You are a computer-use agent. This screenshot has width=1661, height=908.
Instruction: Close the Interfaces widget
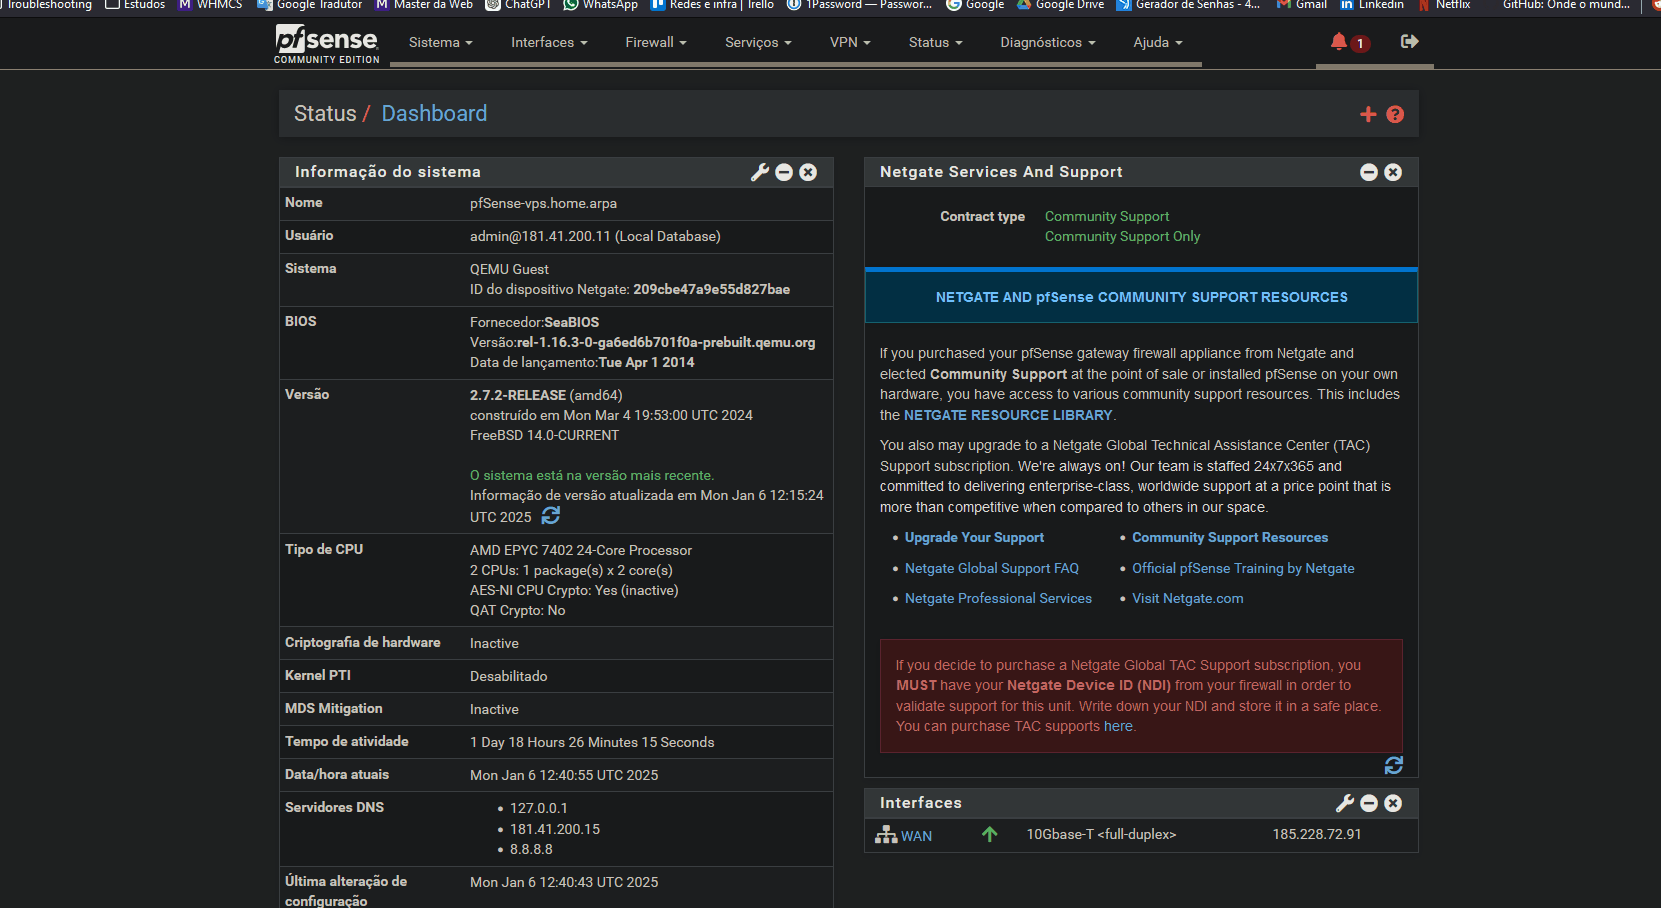coord(1393,803)
